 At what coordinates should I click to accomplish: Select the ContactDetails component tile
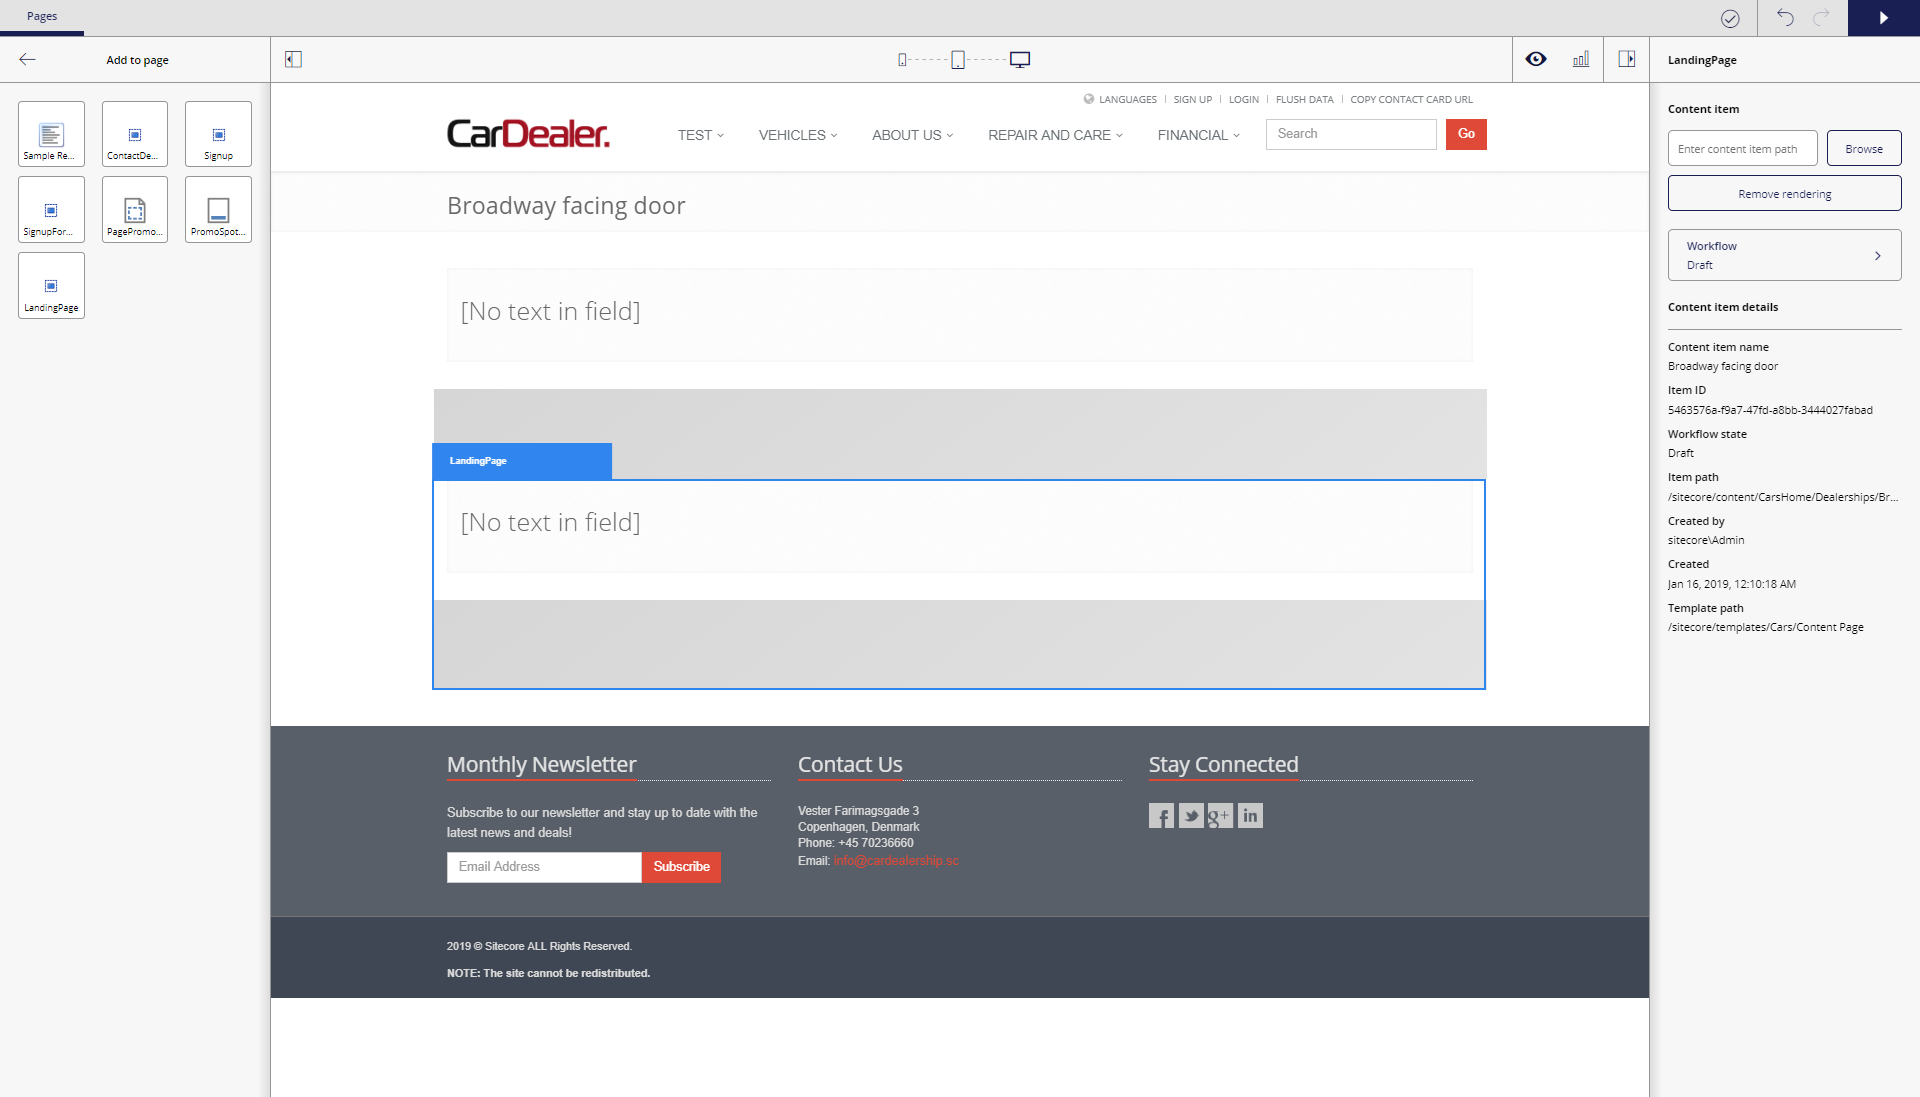[135, 134]
